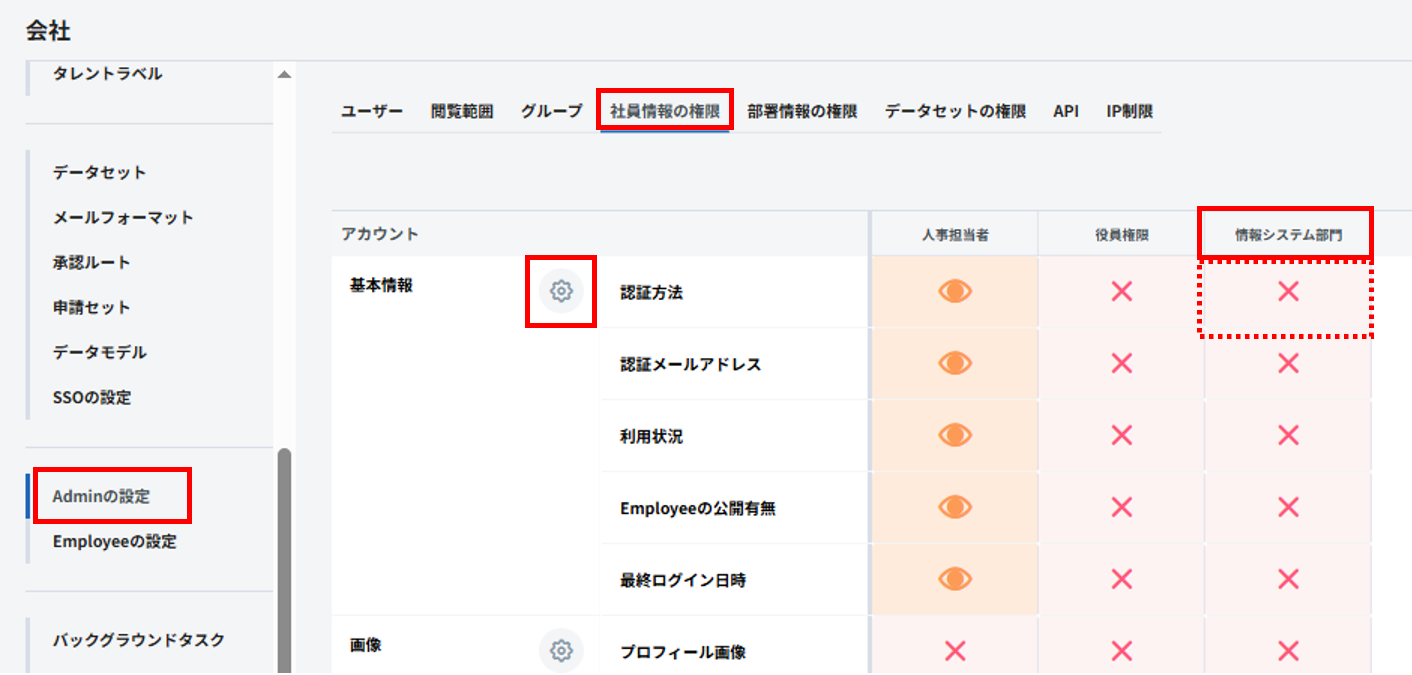Image resolution: width=1412 pixels, height=675 pixels.
Task: Click the gear icon beside 基本情報
Action: (561, 291)
